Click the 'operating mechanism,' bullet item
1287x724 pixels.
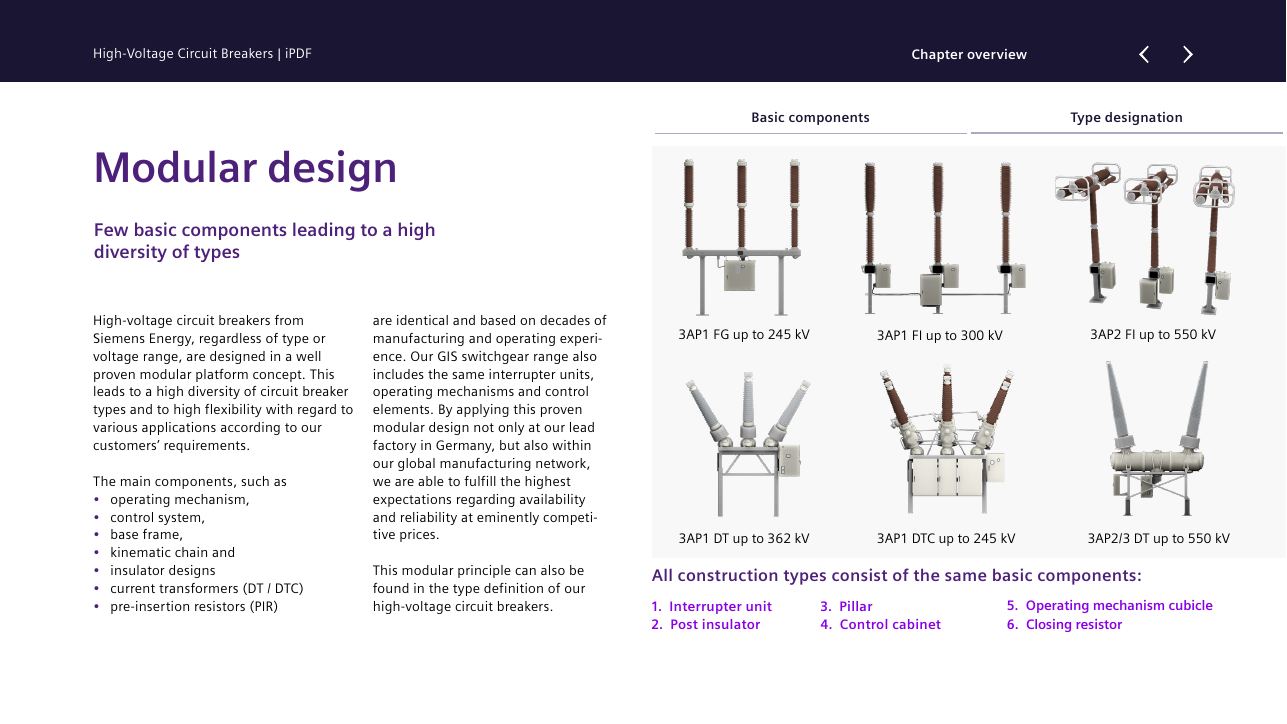[x=179, y=500]
